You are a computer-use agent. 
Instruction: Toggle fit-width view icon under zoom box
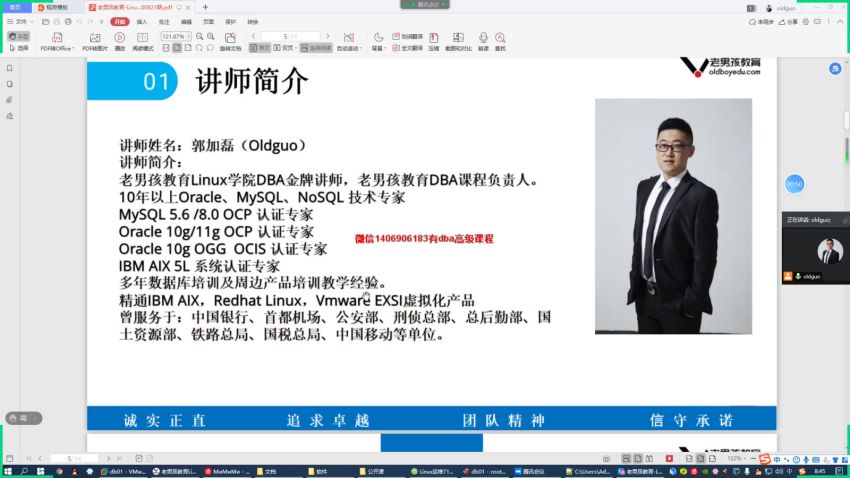coord(188,48)
